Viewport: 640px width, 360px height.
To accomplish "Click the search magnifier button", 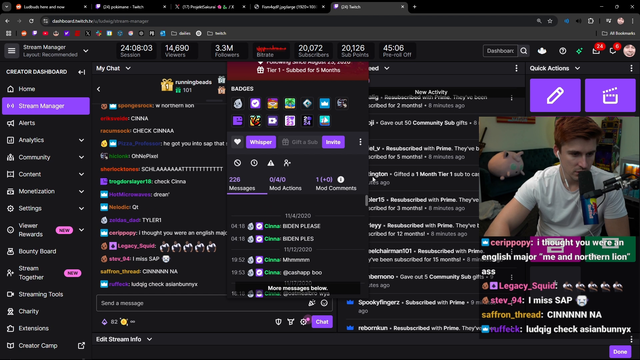I will pos(524,51).
